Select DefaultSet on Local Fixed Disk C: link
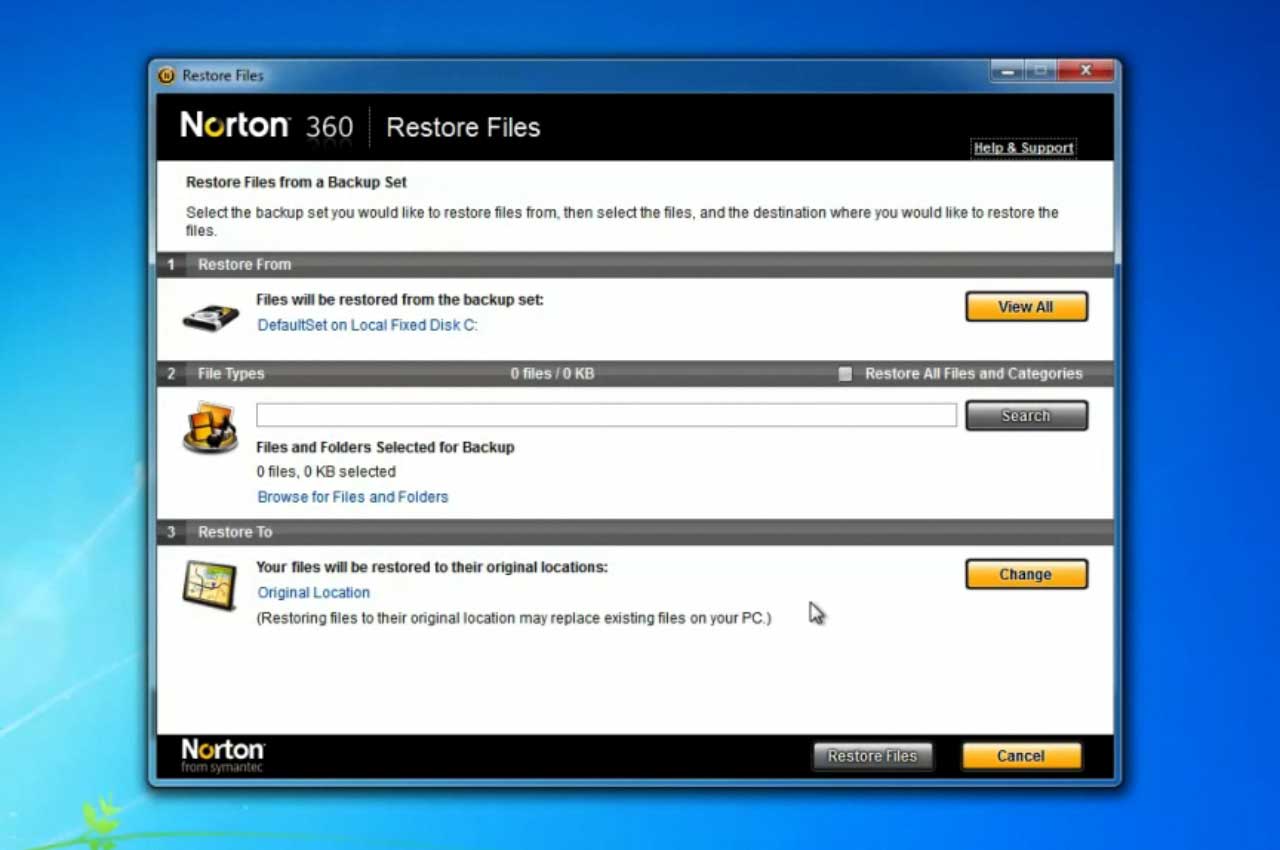 pos(367,325)
